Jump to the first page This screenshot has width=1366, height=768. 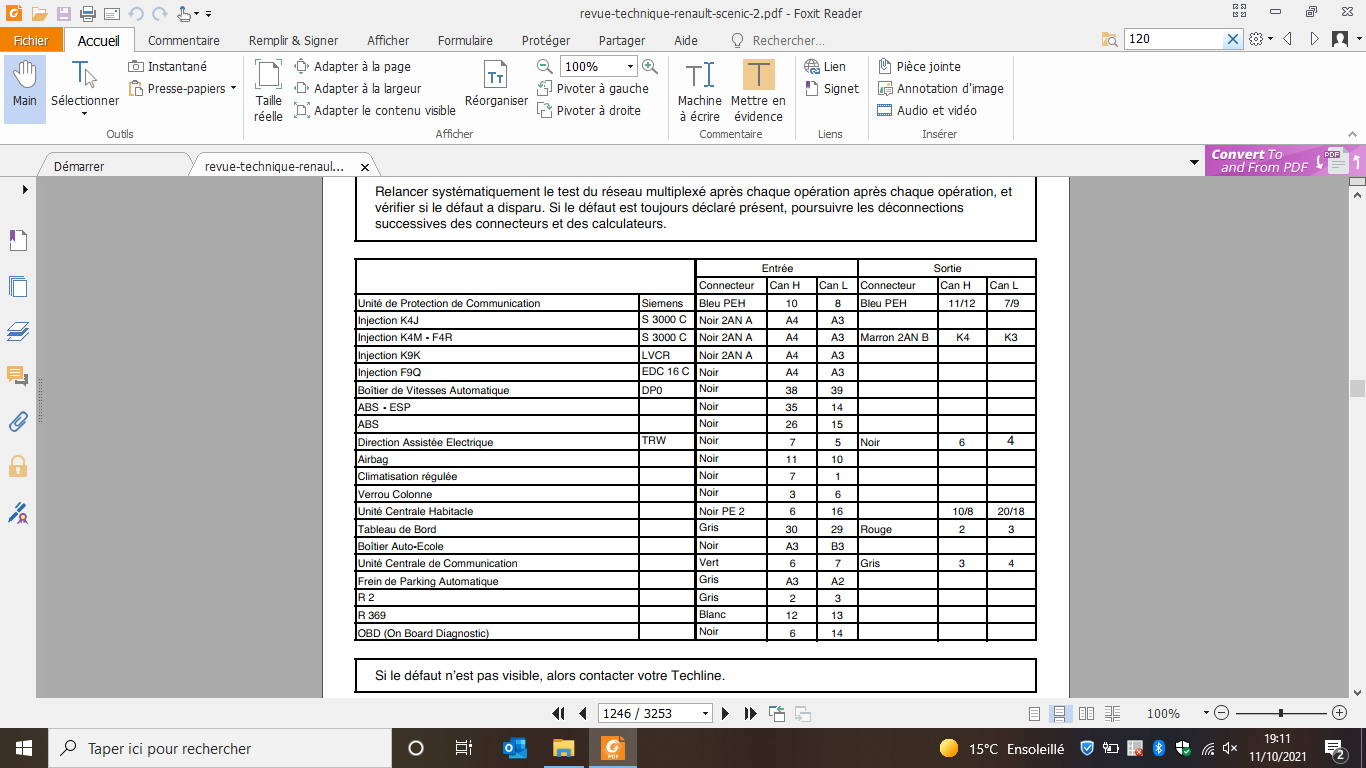559,714
